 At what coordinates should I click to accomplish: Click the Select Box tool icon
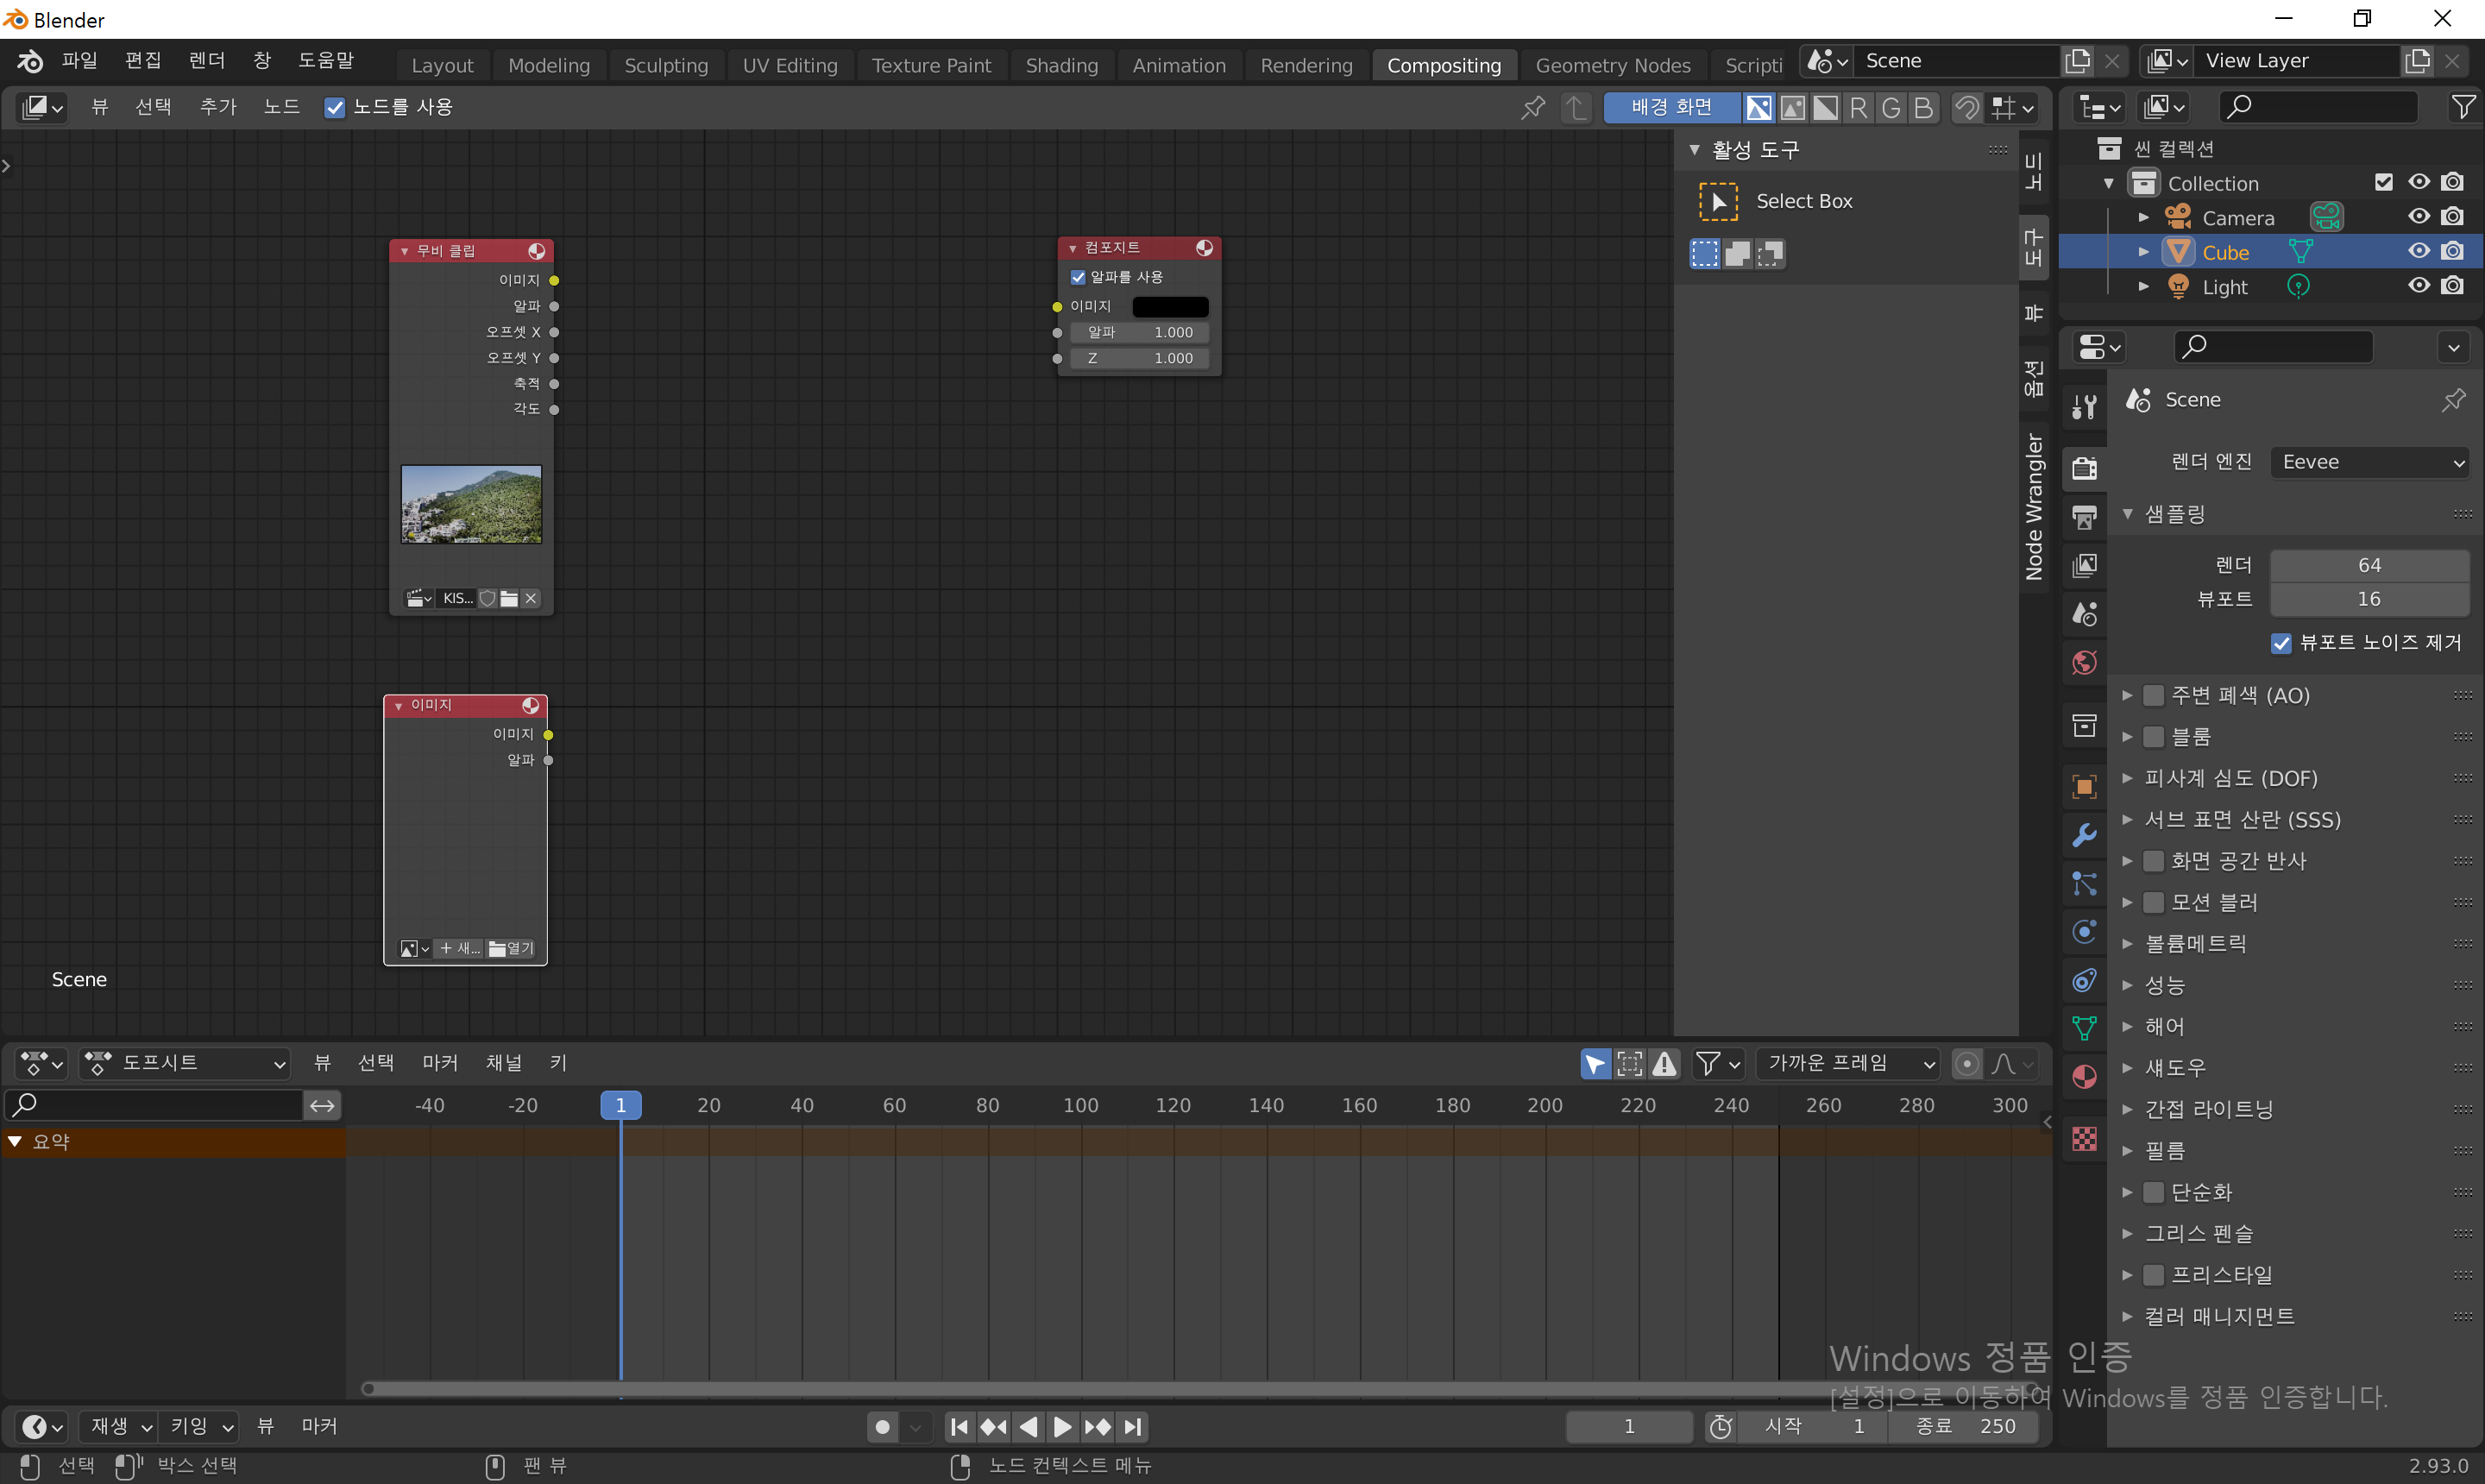coord(1718,201)
